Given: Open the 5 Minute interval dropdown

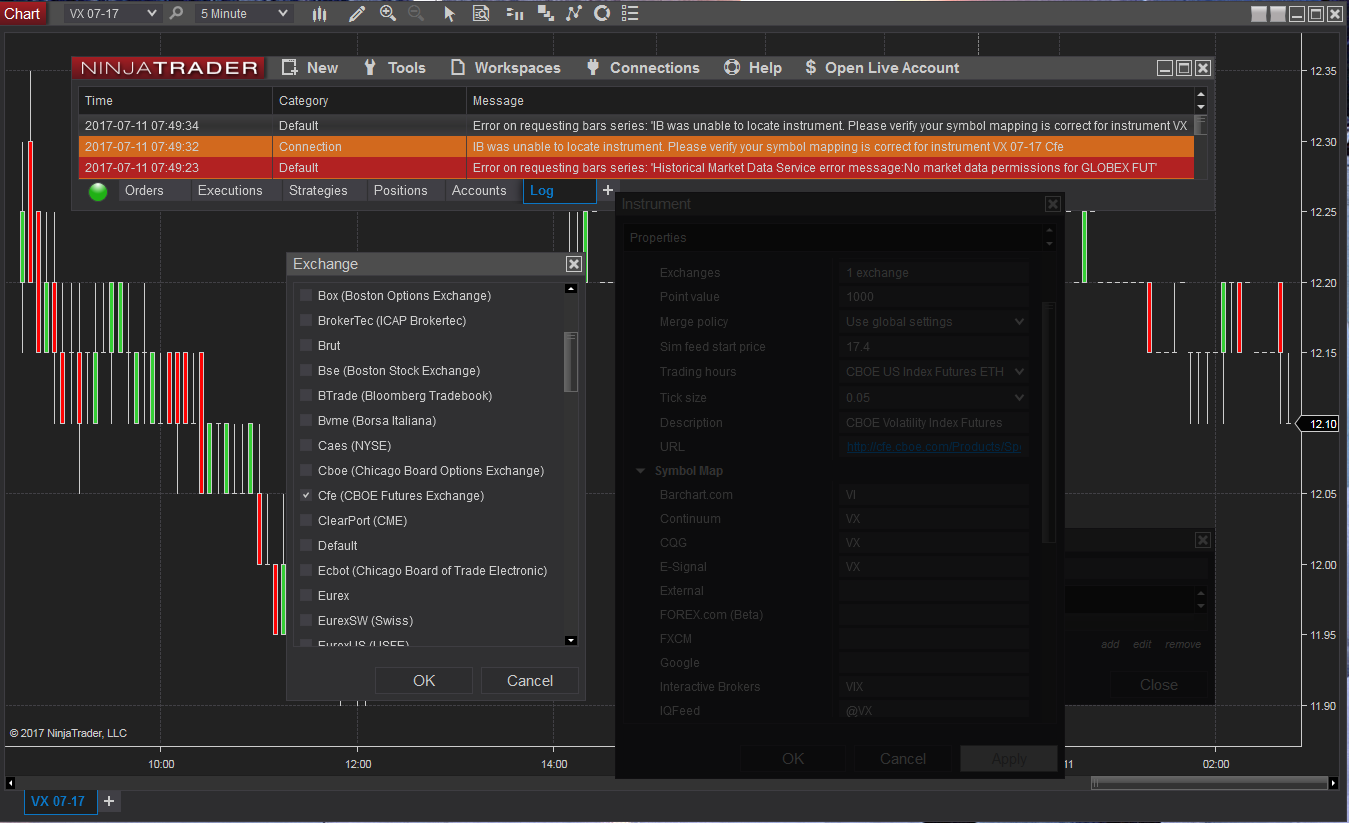Looking at the screenshot, I should 244,14.
